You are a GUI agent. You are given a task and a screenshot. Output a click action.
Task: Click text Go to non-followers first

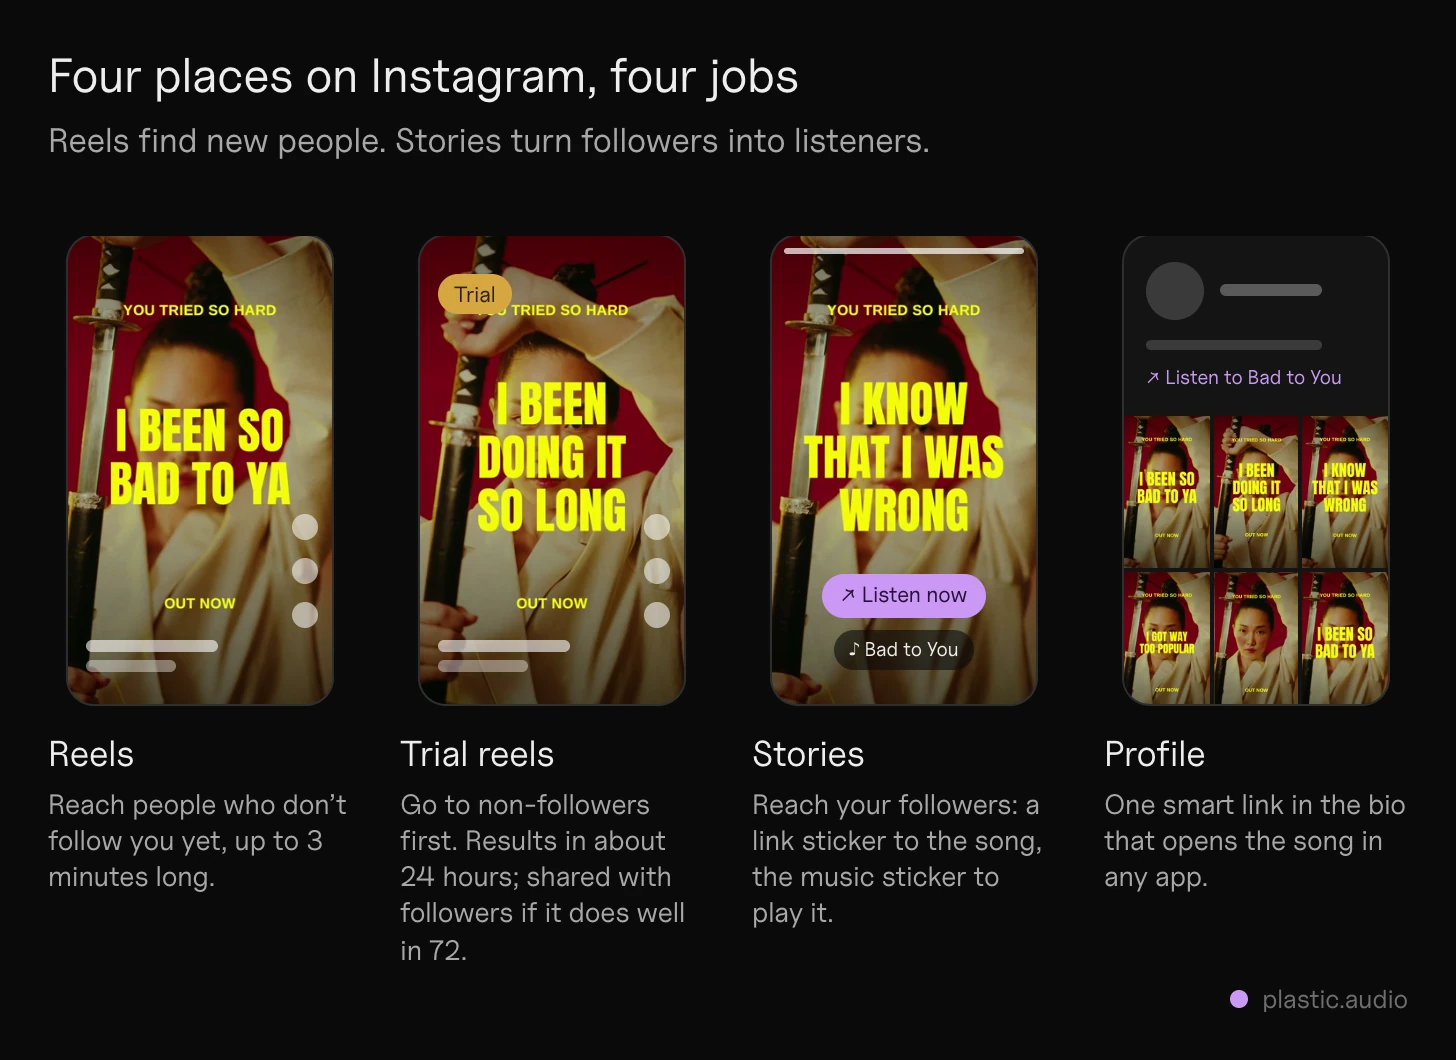[543, 877]
